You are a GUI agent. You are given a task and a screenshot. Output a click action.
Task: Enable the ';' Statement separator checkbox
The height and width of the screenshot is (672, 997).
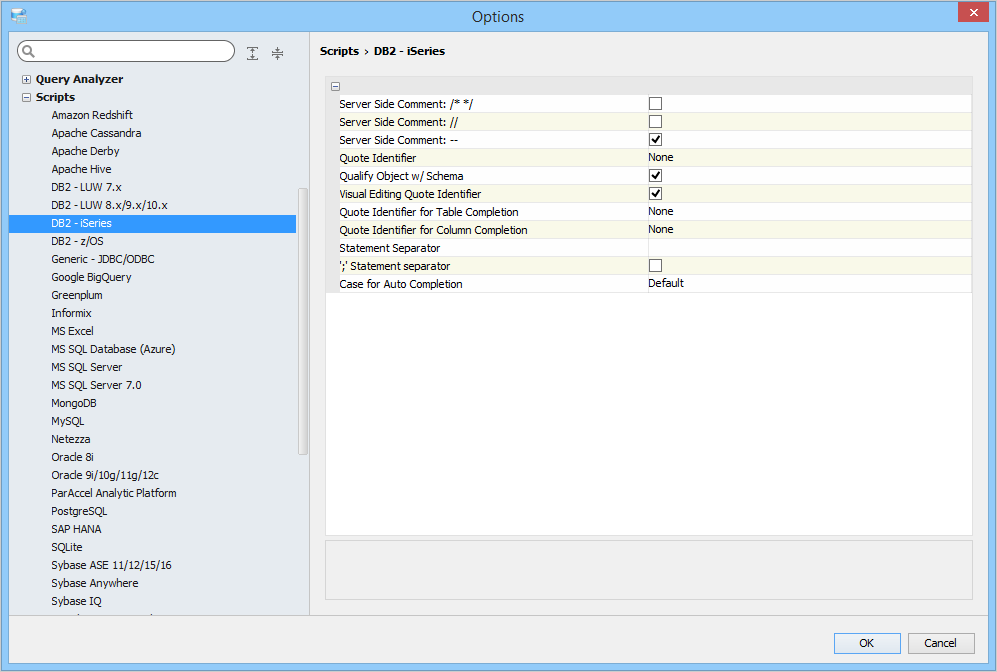655,266
